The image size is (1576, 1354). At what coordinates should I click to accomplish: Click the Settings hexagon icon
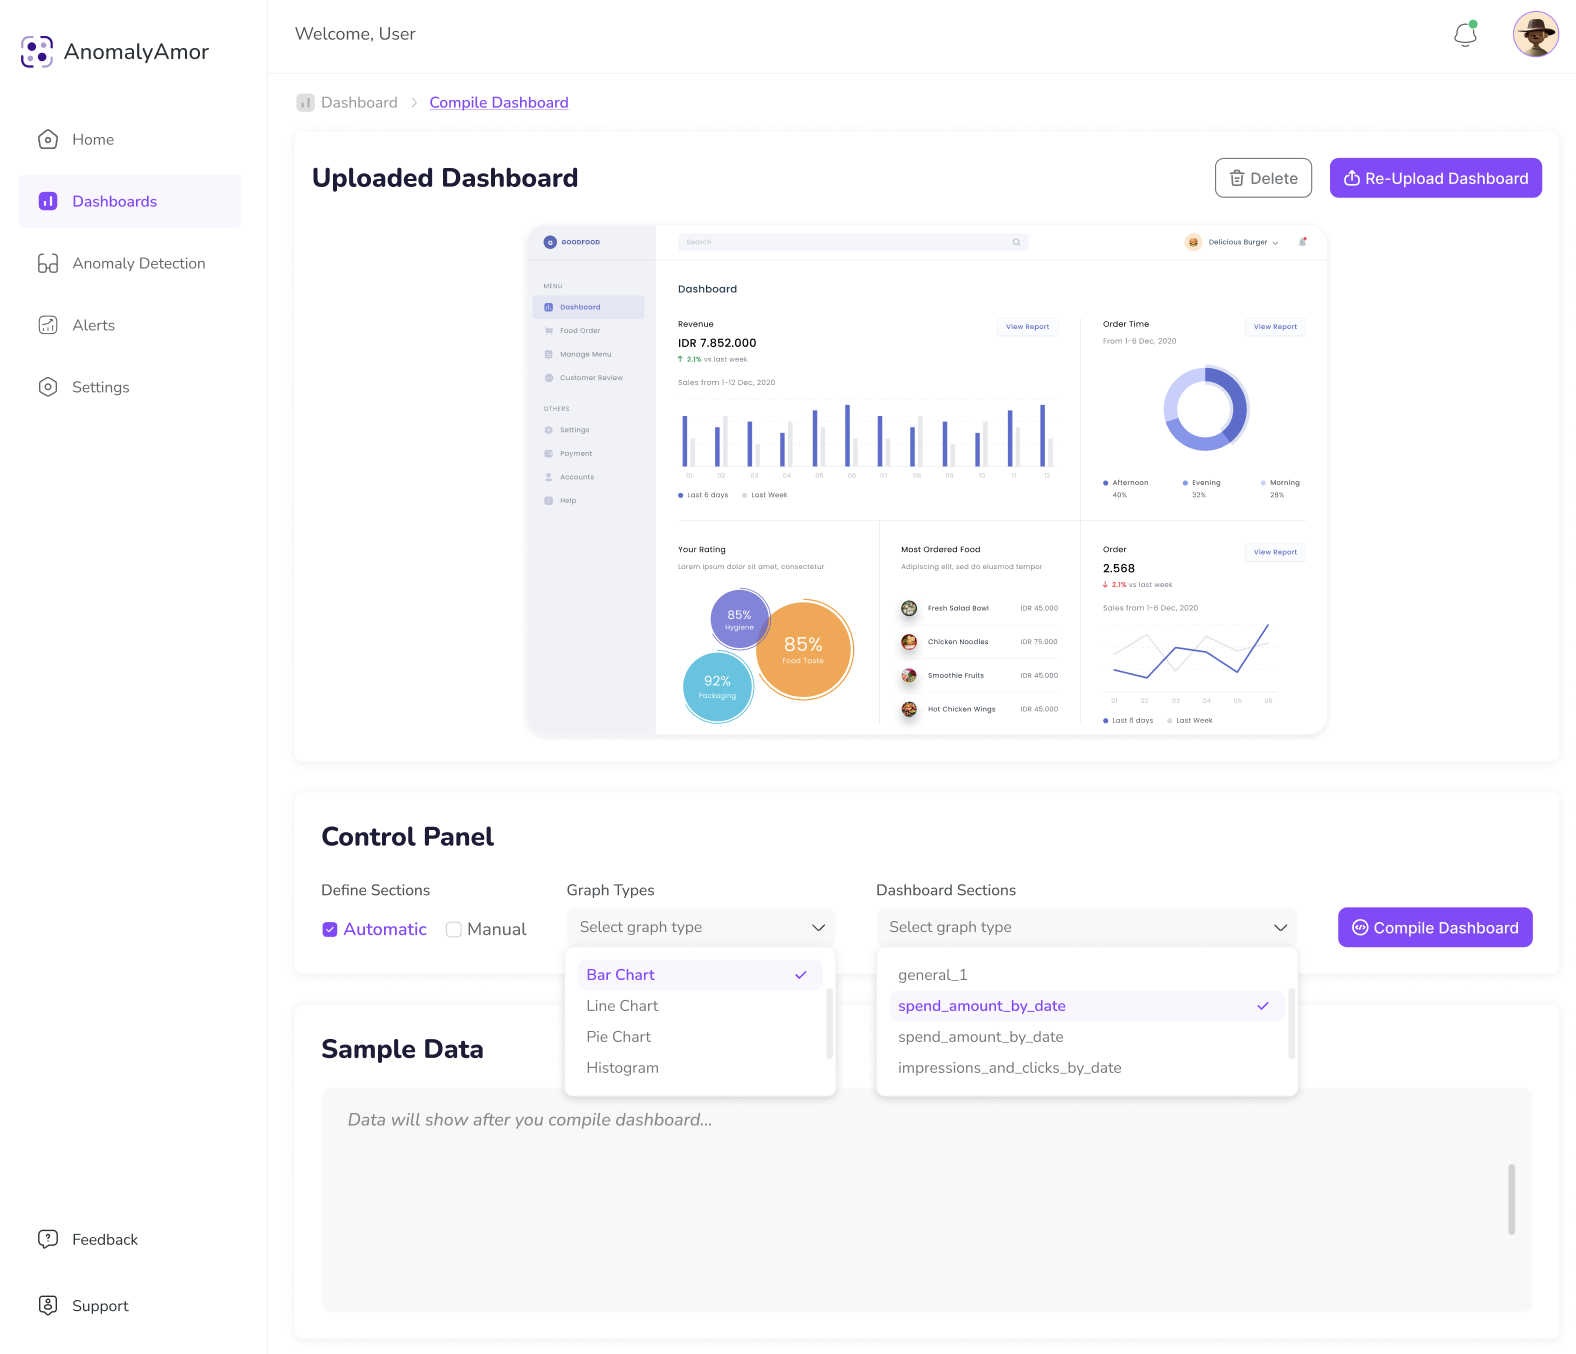tap(48, 388)
